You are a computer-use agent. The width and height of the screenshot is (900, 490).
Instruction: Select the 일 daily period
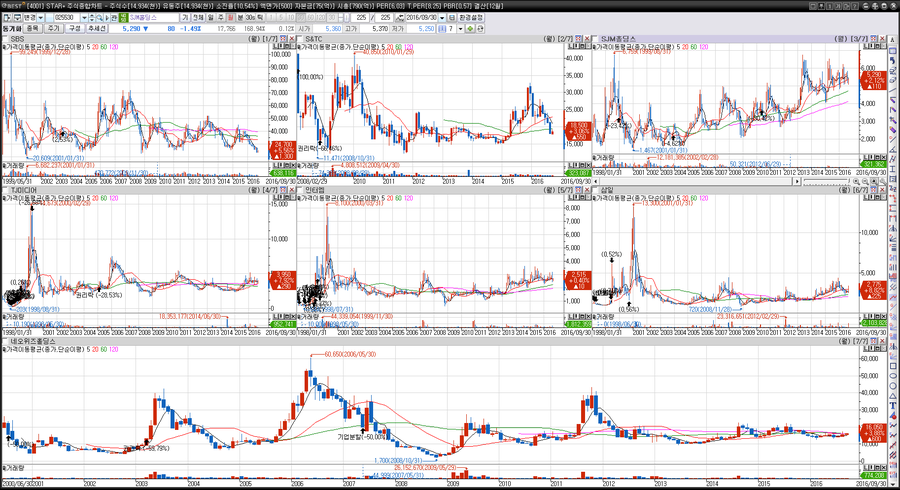(x=211, y=18)
